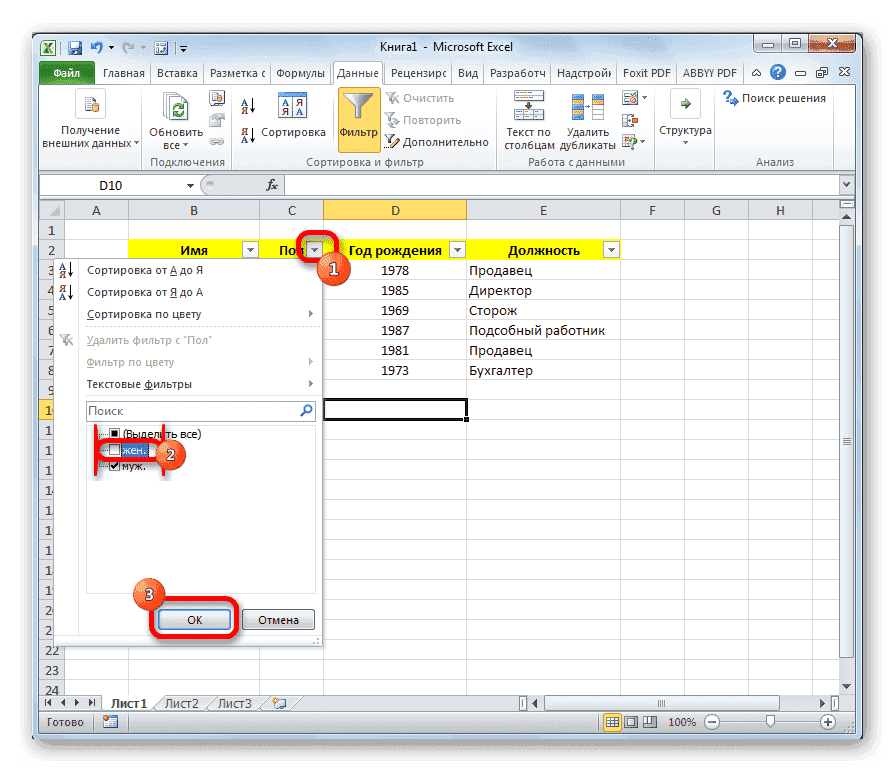Screen dimensions: 895x771
Task: Click the Поиск search field in filter menu
Action: pos(195,411)
